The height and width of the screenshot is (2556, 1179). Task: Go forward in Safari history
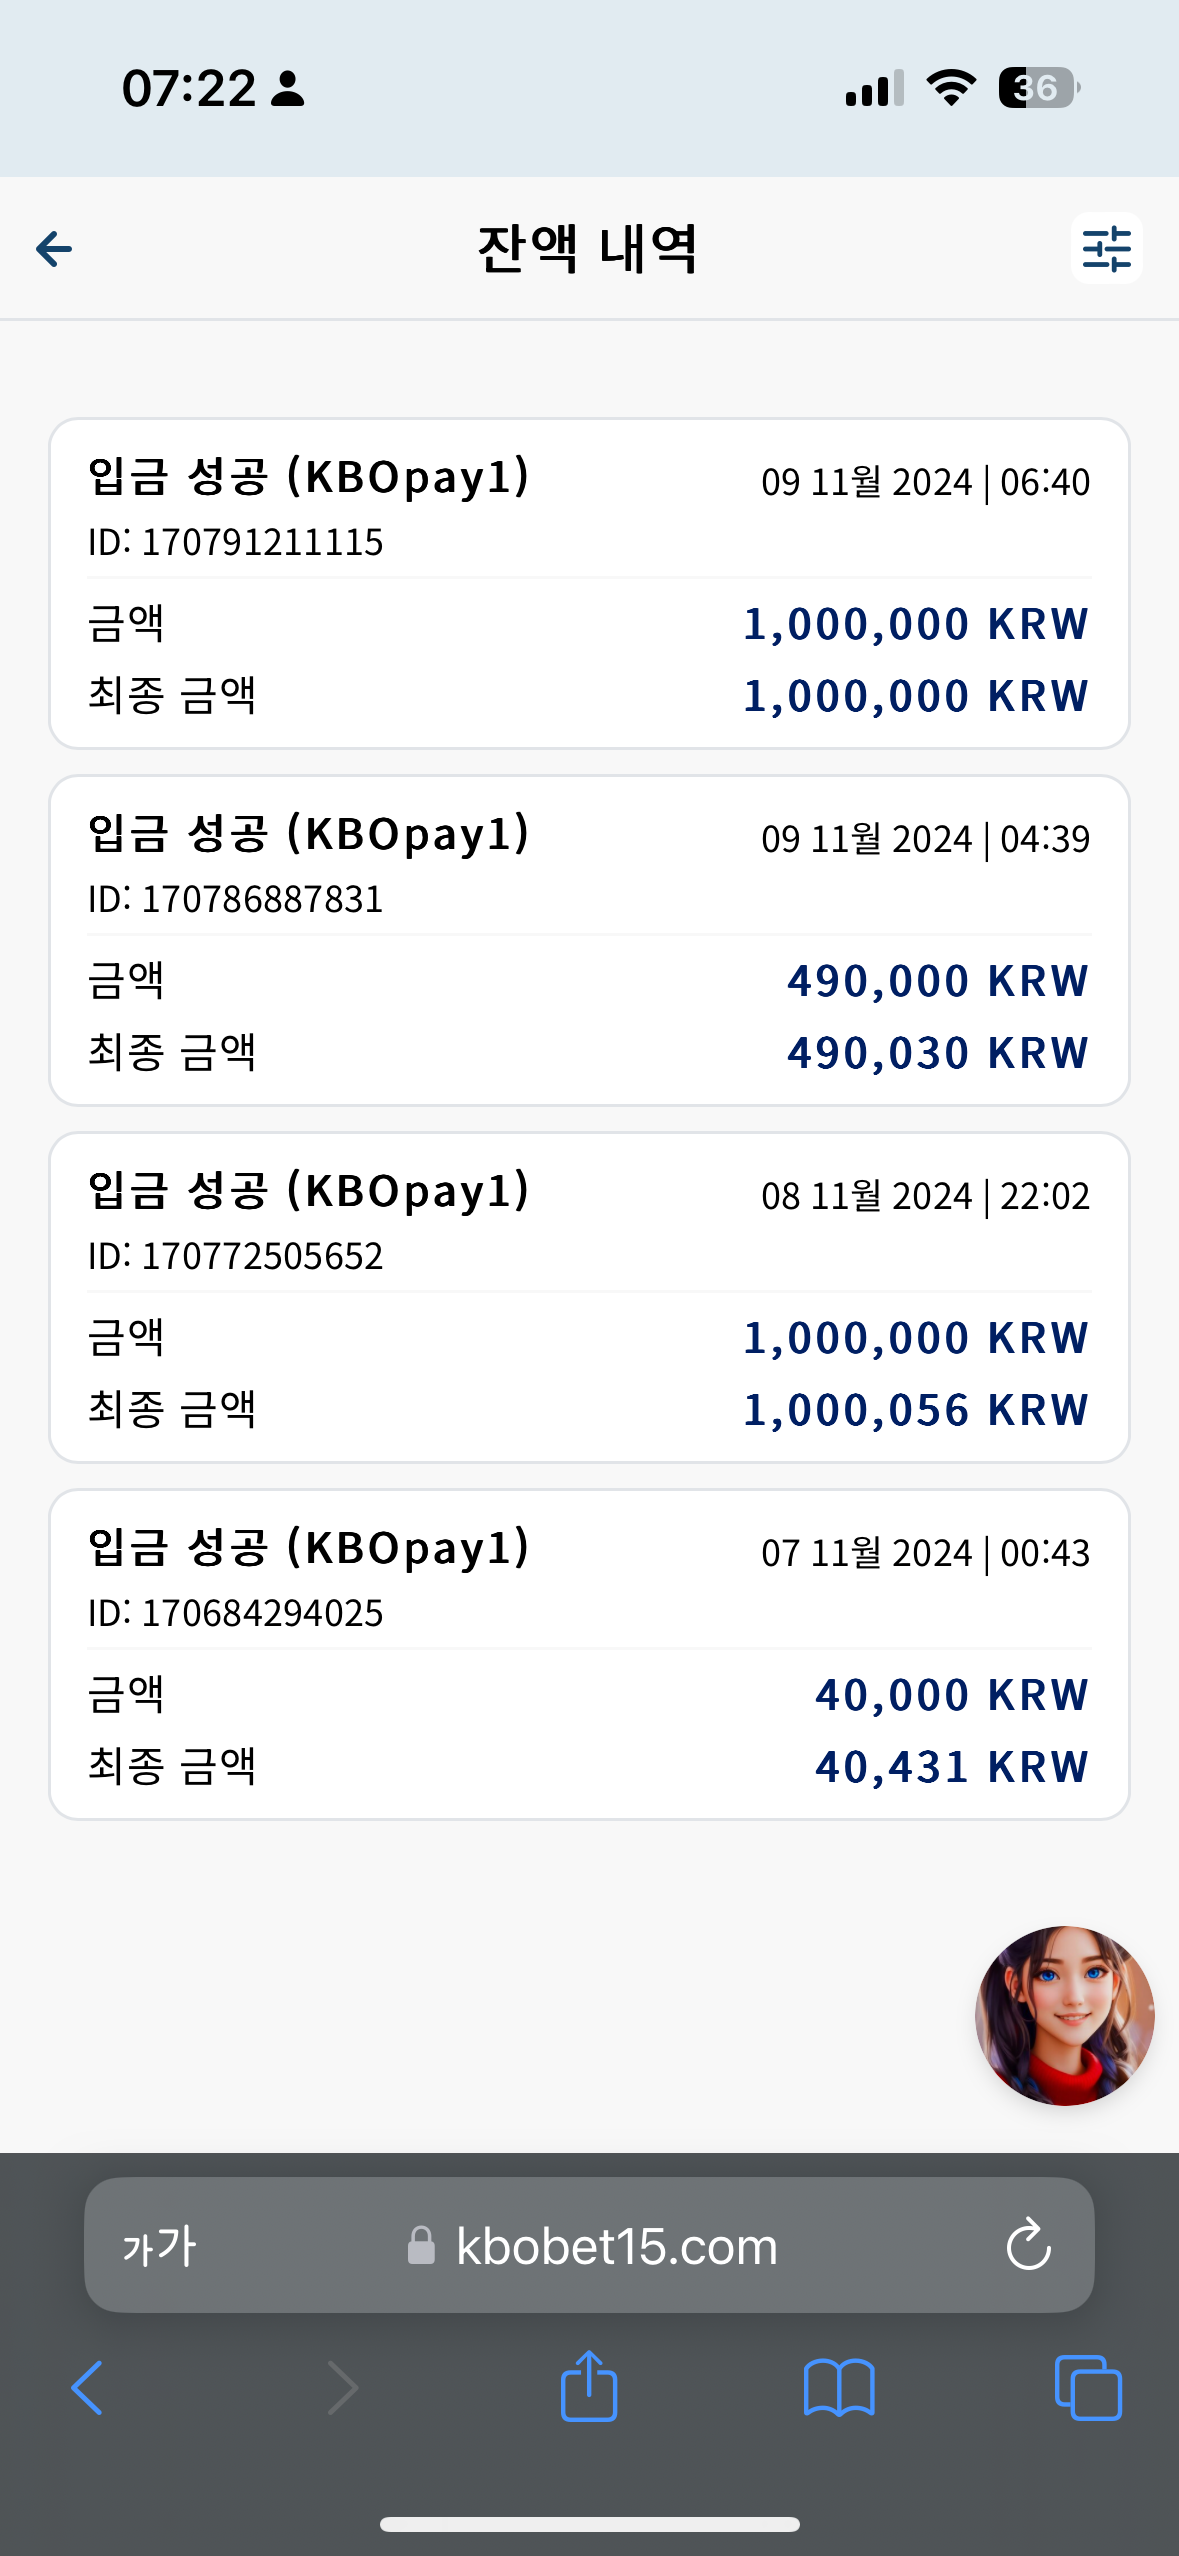coord(342,2388)
